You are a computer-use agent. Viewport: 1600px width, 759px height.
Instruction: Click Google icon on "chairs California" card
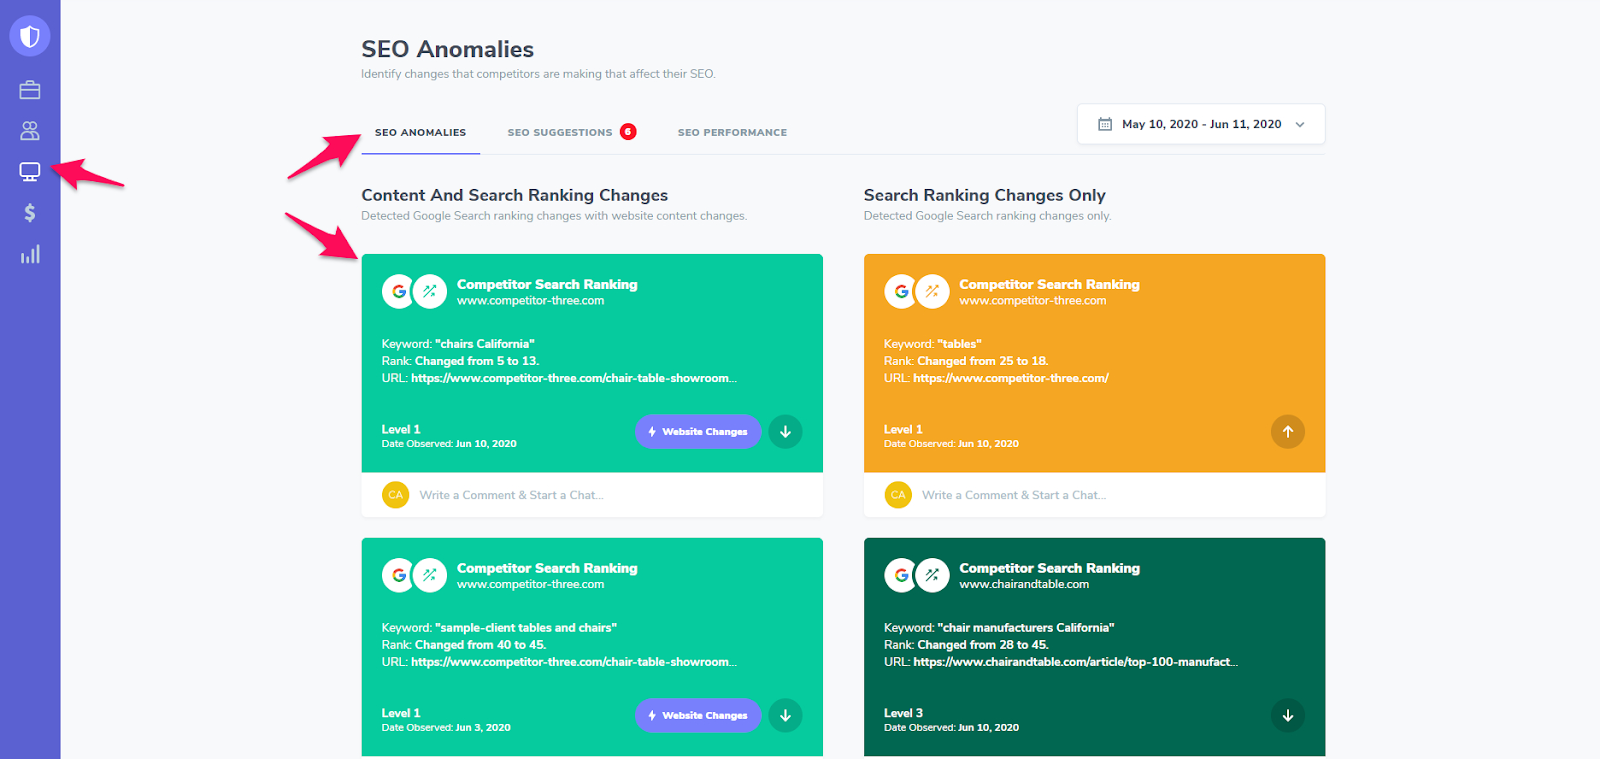pos(399,292)
